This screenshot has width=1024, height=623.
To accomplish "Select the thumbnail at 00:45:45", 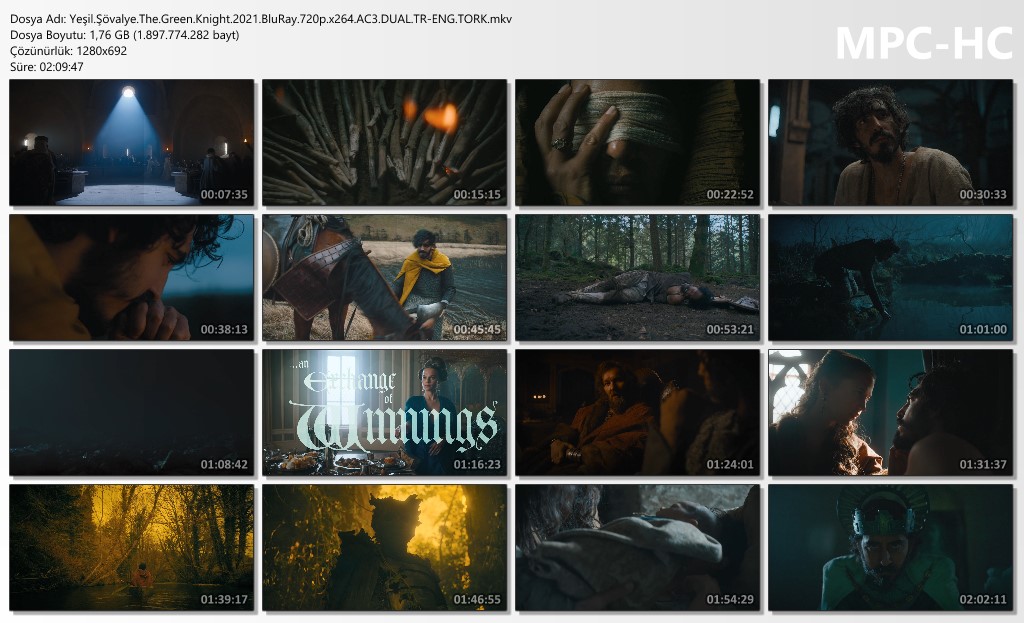I will click(x=385, y=278).
